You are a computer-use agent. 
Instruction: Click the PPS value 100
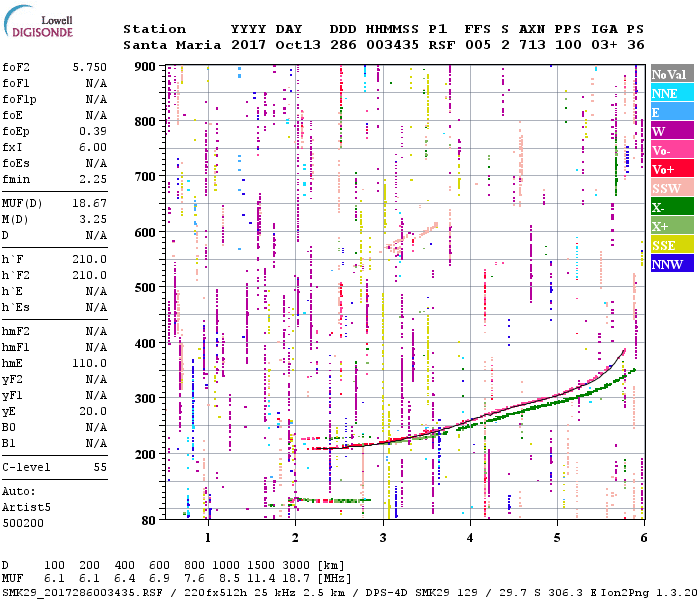pyautogui.click(x=568, y=45)
